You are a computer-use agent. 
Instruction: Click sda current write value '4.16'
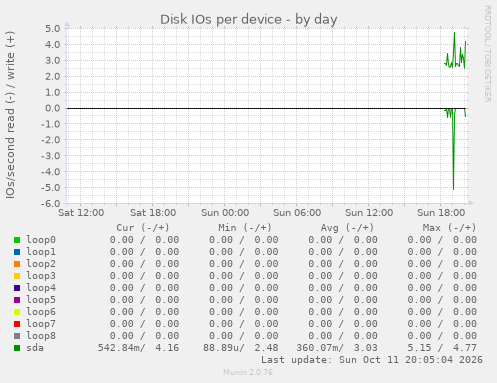pos(167,348)
